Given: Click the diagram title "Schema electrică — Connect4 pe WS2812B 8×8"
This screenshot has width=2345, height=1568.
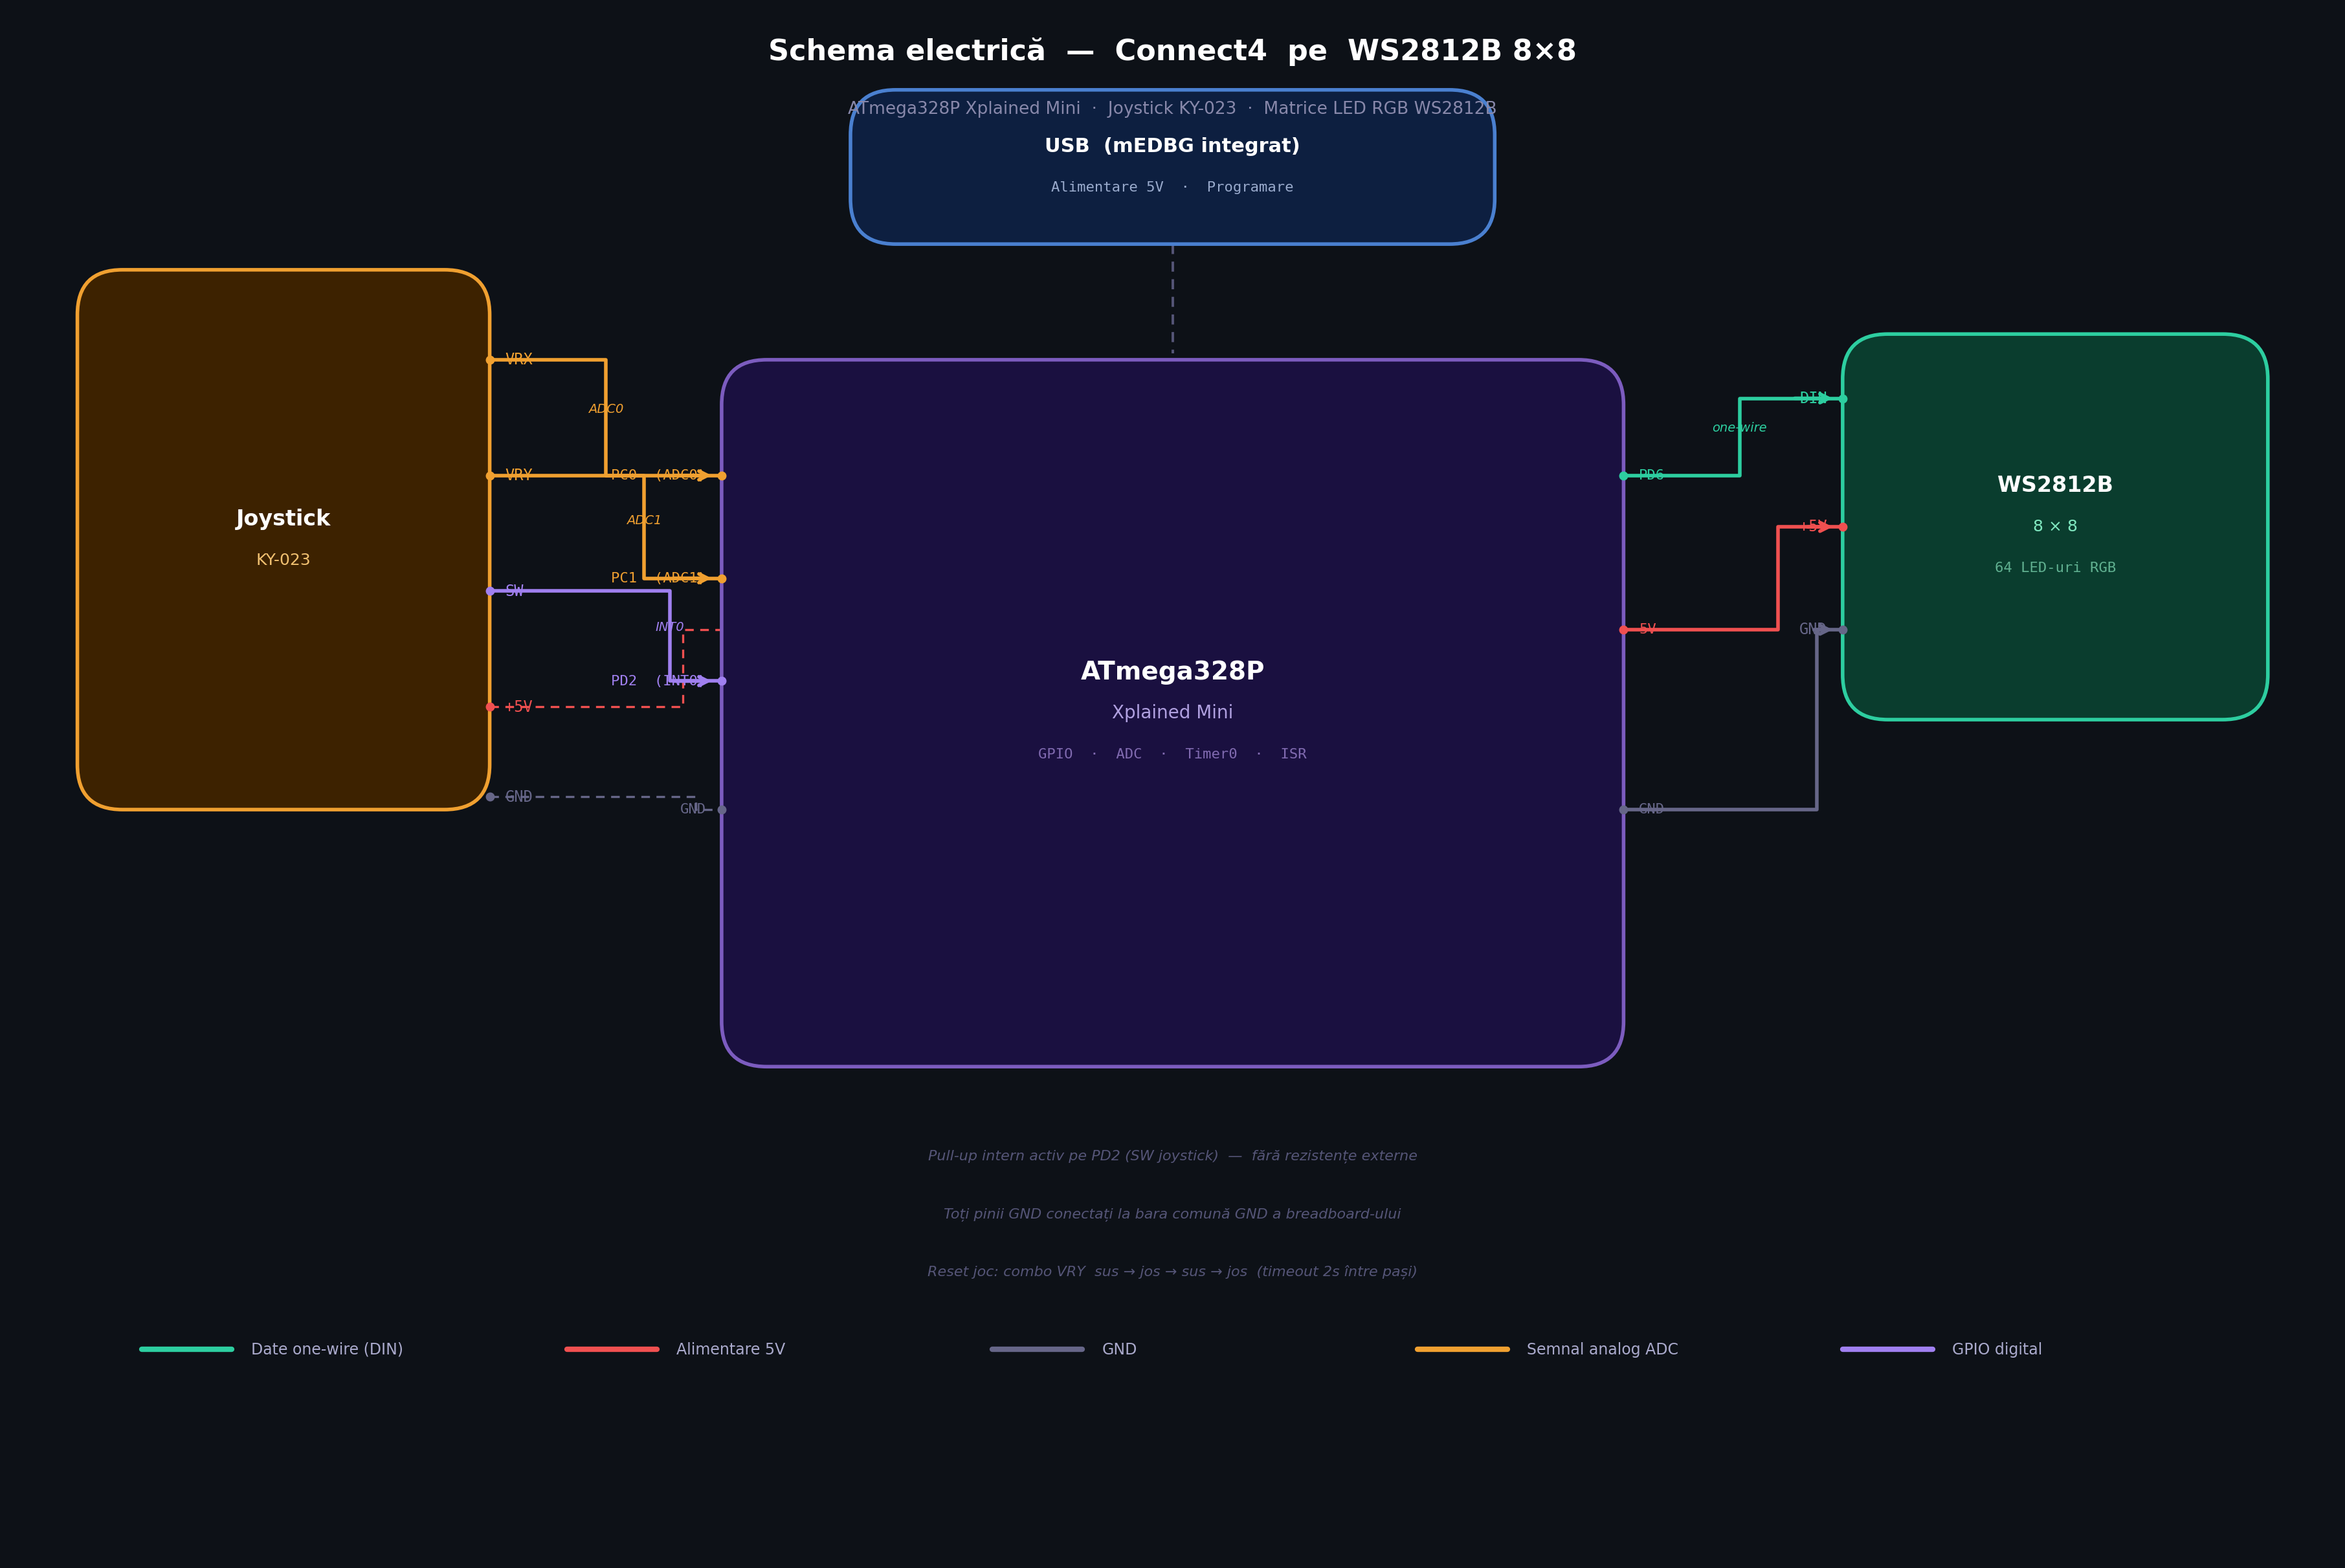Looking at the screenshot, I should pyautogui.click(x=1172, y=51).
